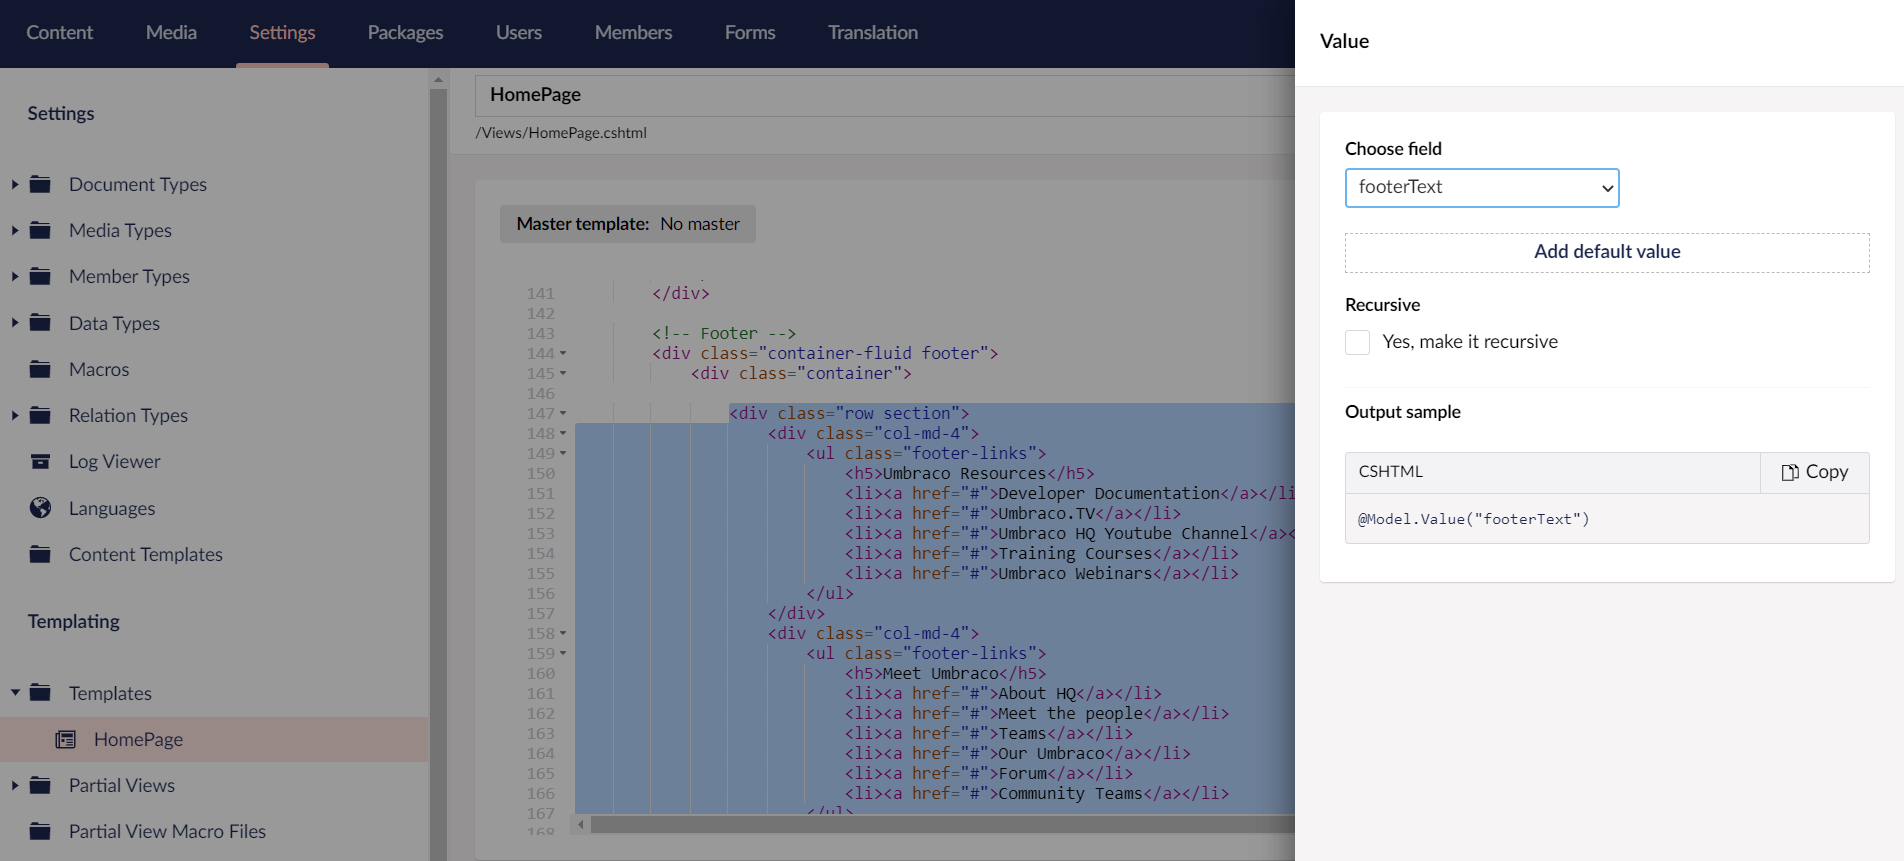Click line number 141 in editor
The image size is (1904, 861).
point(540,293)
